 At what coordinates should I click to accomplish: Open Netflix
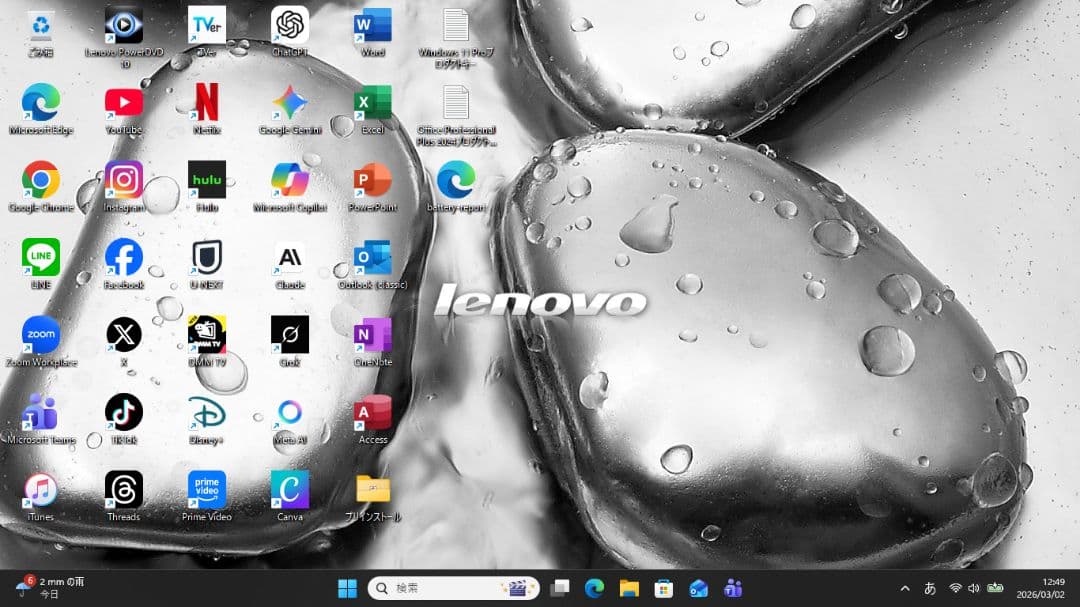(206, 101)
